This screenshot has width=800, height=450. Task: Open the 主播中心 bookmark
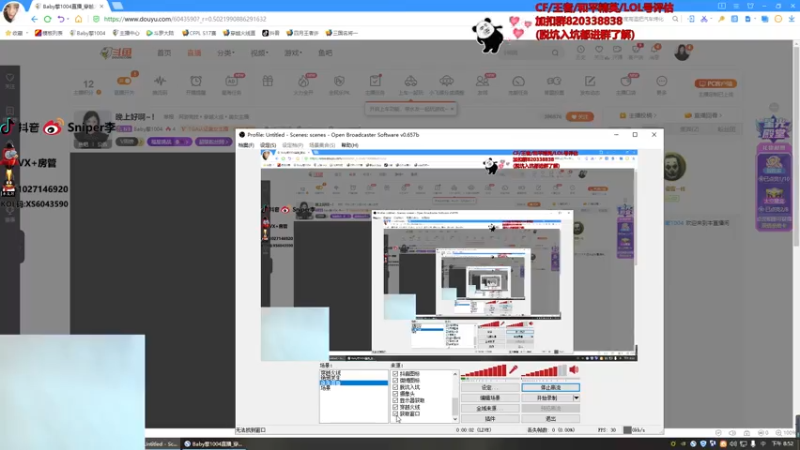(126, 33)
